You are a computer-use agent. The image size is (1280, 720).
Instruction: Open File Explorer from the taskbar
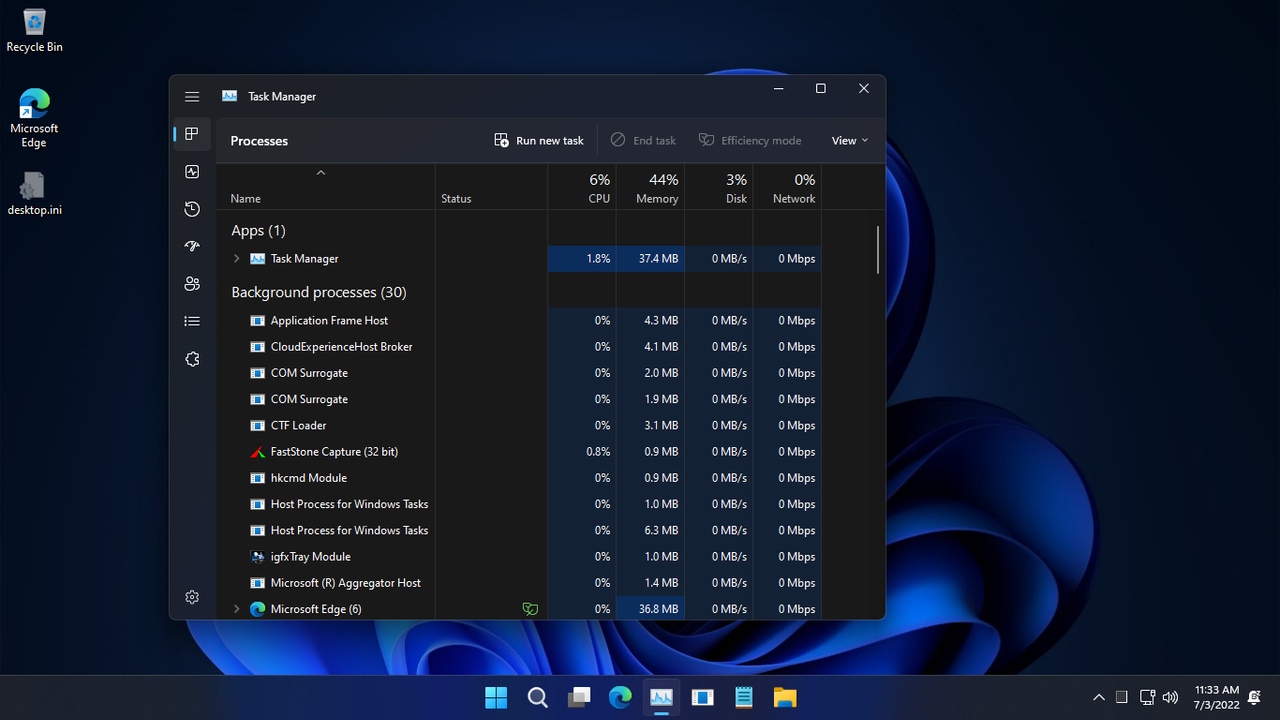[x=785, y=697]
